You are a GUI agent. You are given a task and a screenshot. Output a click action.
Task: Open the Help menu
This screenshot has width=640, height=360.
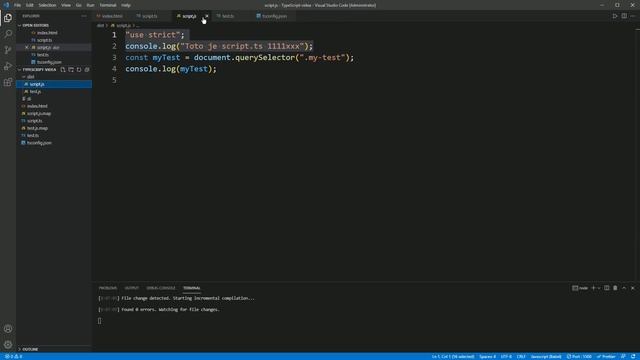[x=126, y=5]
